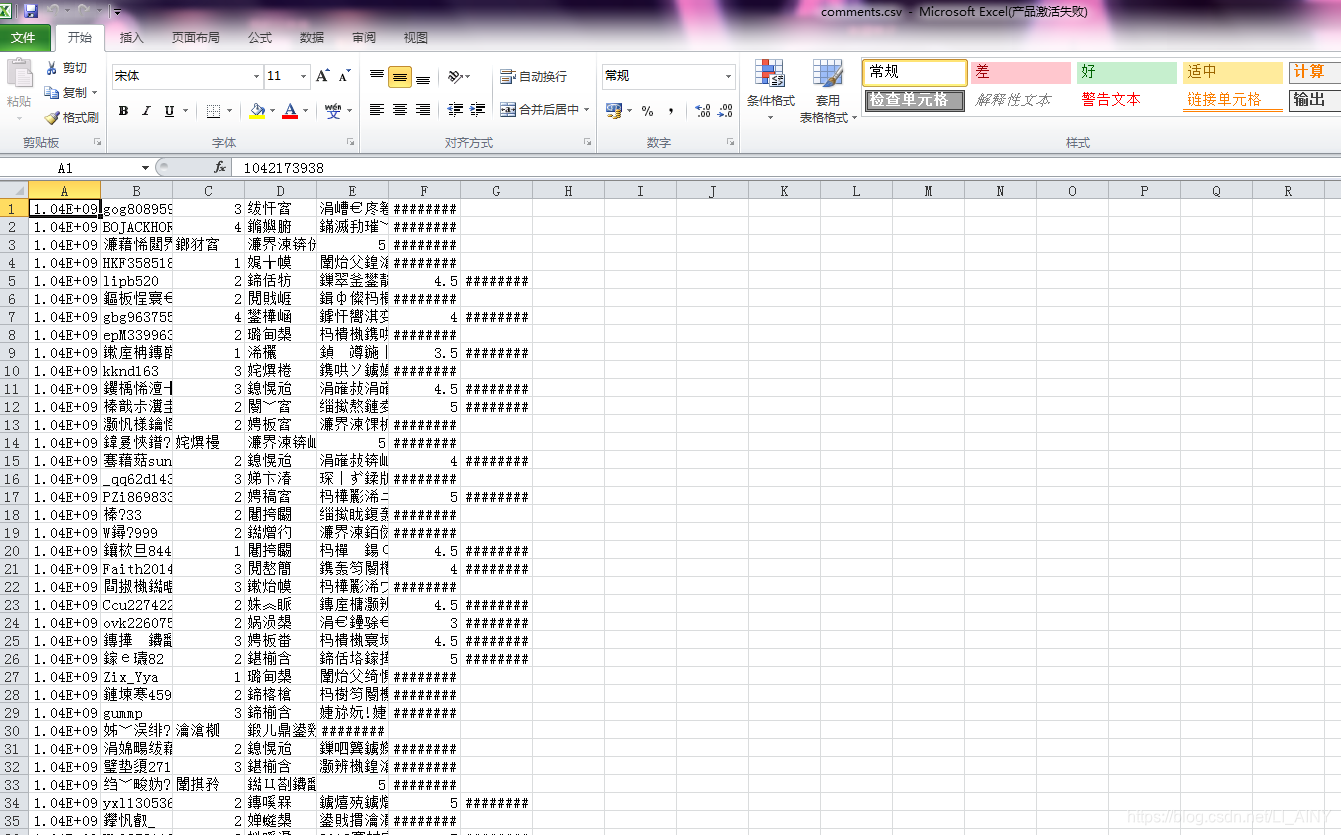1341x835 pixels.
Task: Apply the 常规 (Normal) cell style
Action: click(x=915, y=72)
